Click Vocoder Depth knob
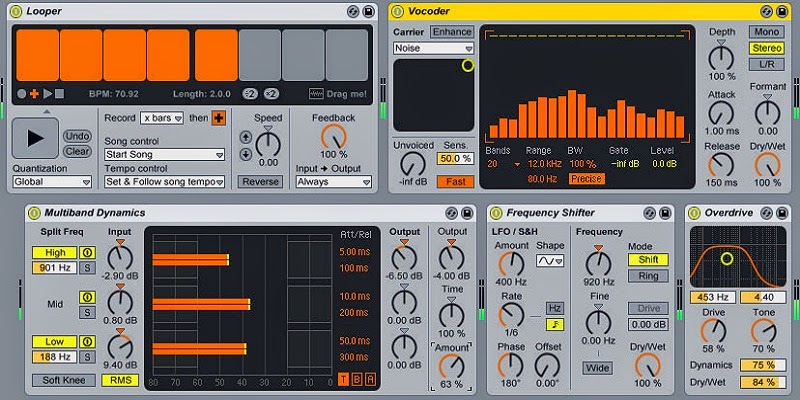The image size is (800, 400). coord(721,58)
